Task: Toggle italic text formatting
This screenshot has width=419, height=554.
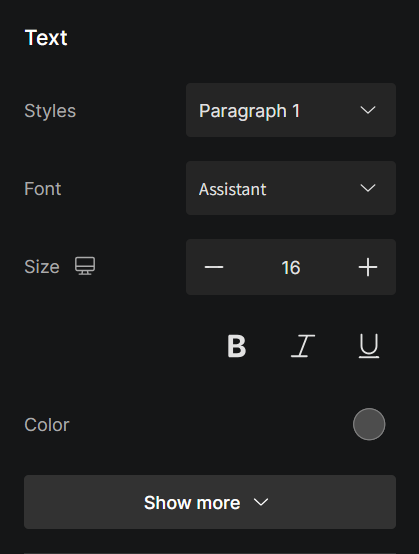Action: (x=303, y=346)
